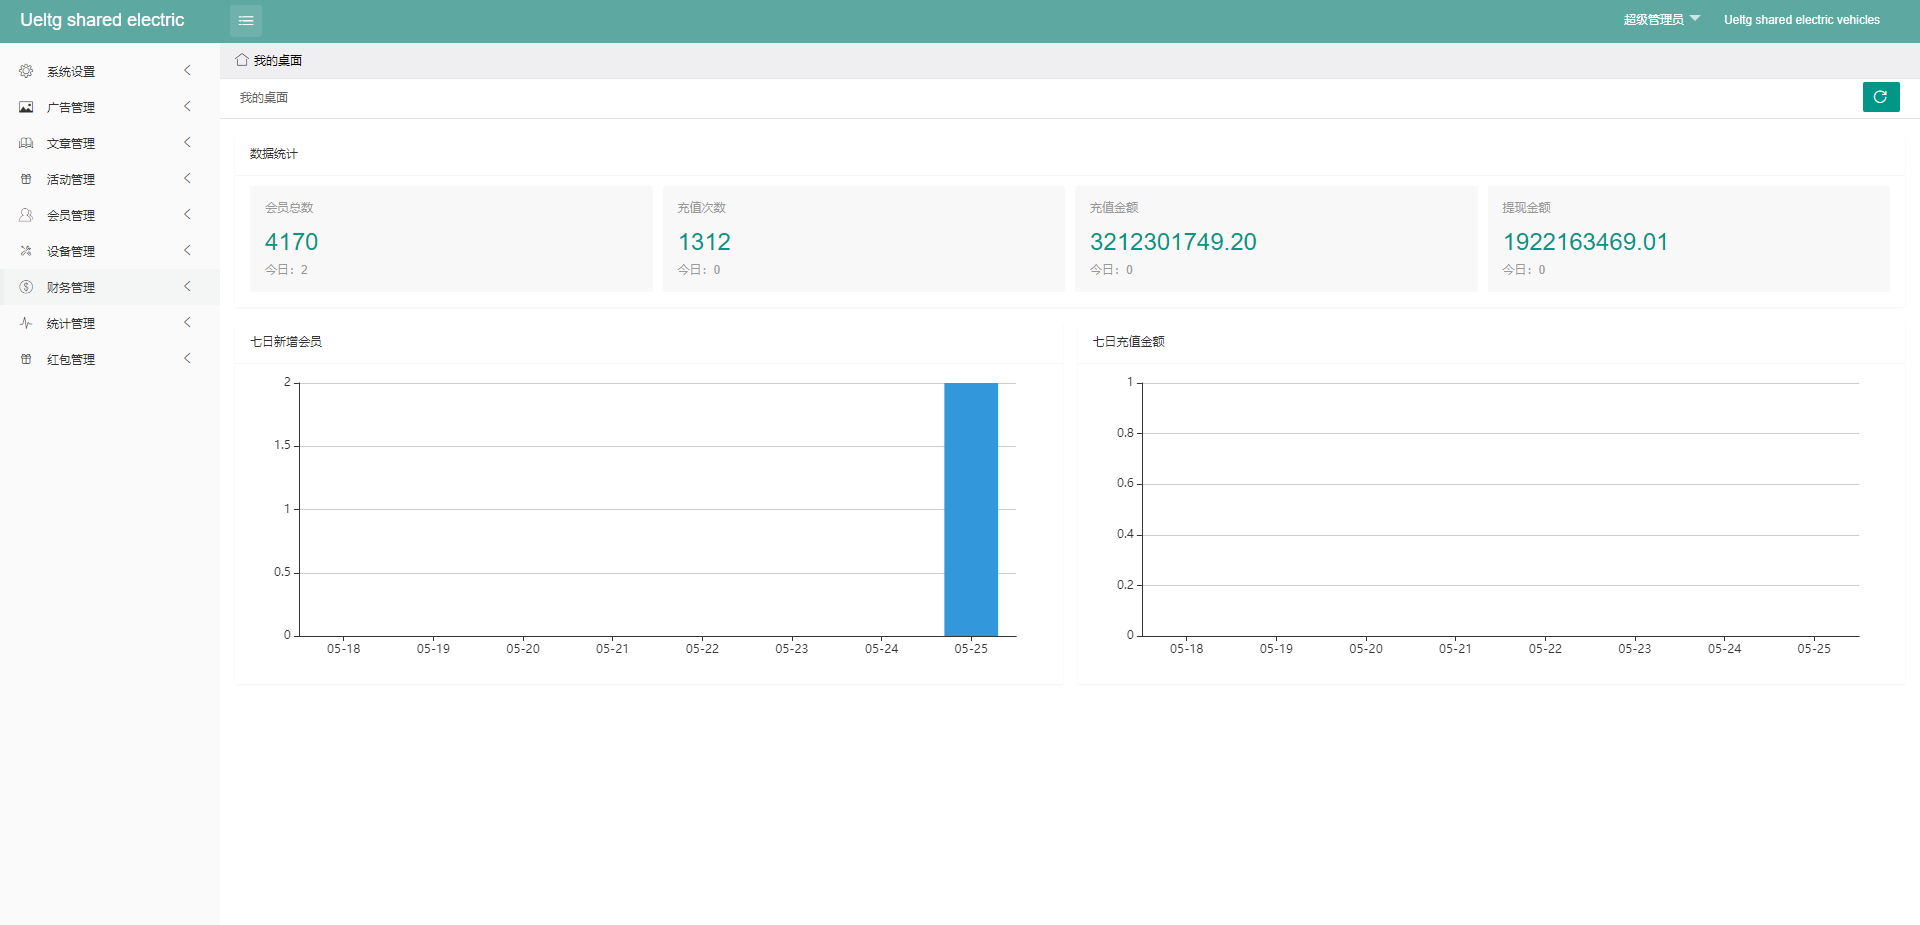The width and height of the screenshot is (1920, 925).
Task: Click the finance management dollar icon
Action: [x=26, y=287]
